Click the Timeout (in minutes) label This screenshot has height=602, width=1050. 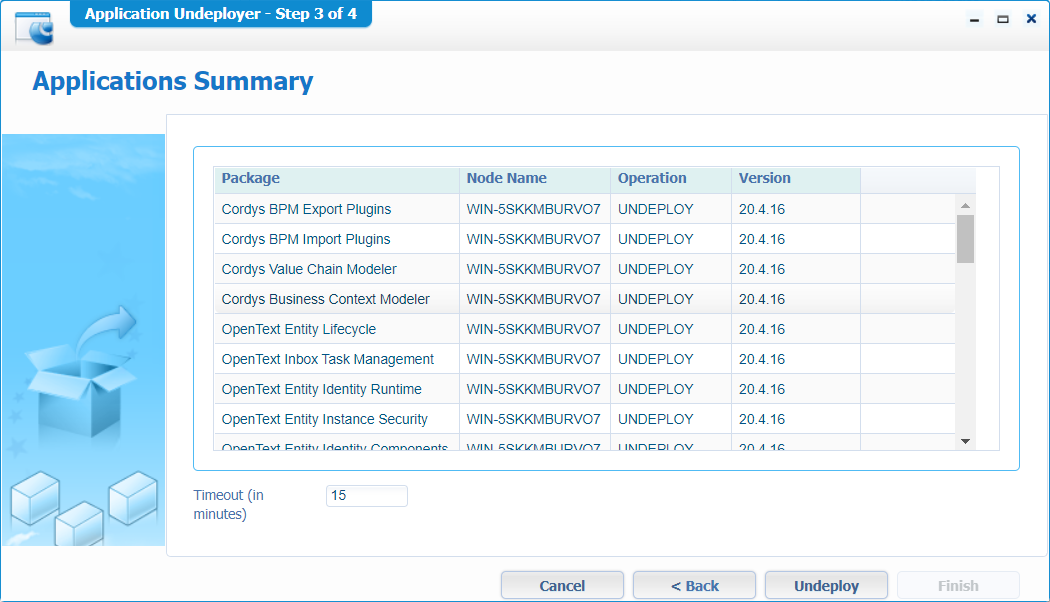[228, 504]
